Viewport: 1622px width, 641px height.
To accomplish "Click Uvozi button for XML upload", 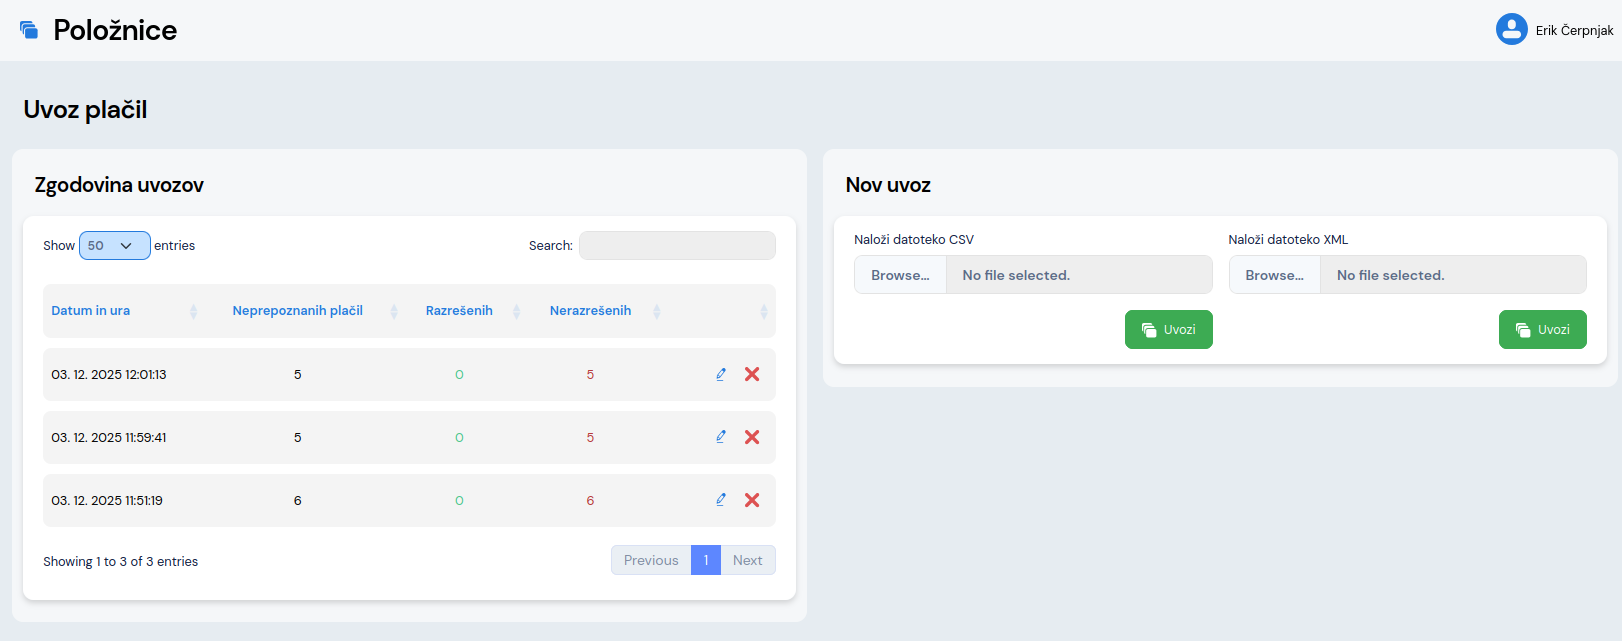I will 1542,329.
